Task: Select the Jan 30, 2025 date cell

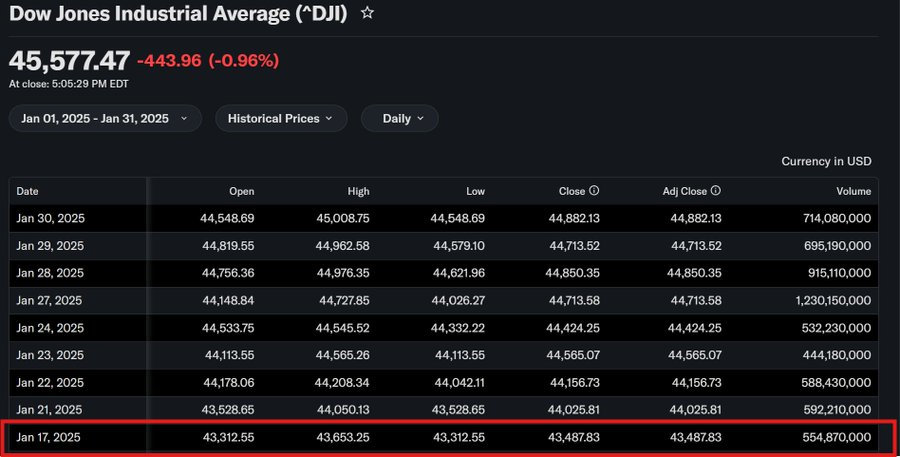Action: (51, 218)
